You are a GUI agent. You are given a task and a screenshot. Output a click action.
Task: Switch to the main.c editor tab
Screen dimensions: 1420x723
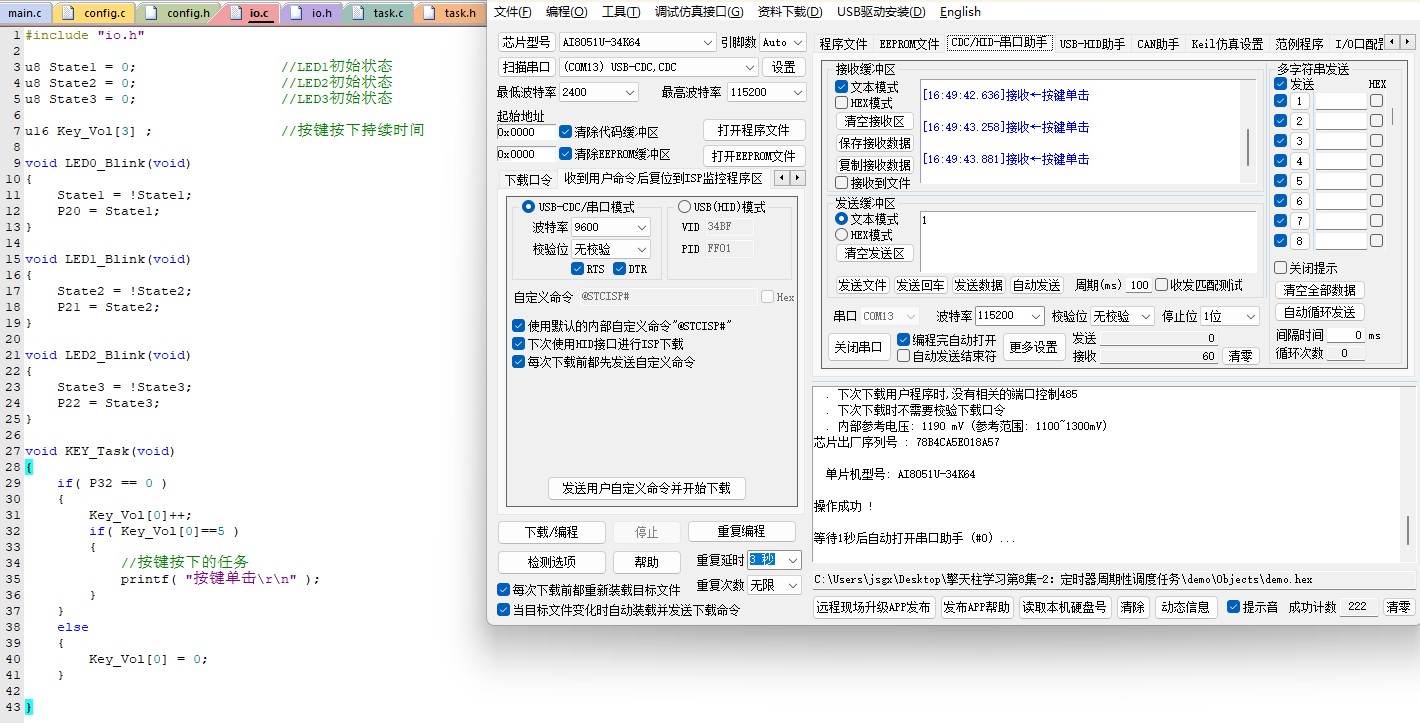tap(25, 13)
